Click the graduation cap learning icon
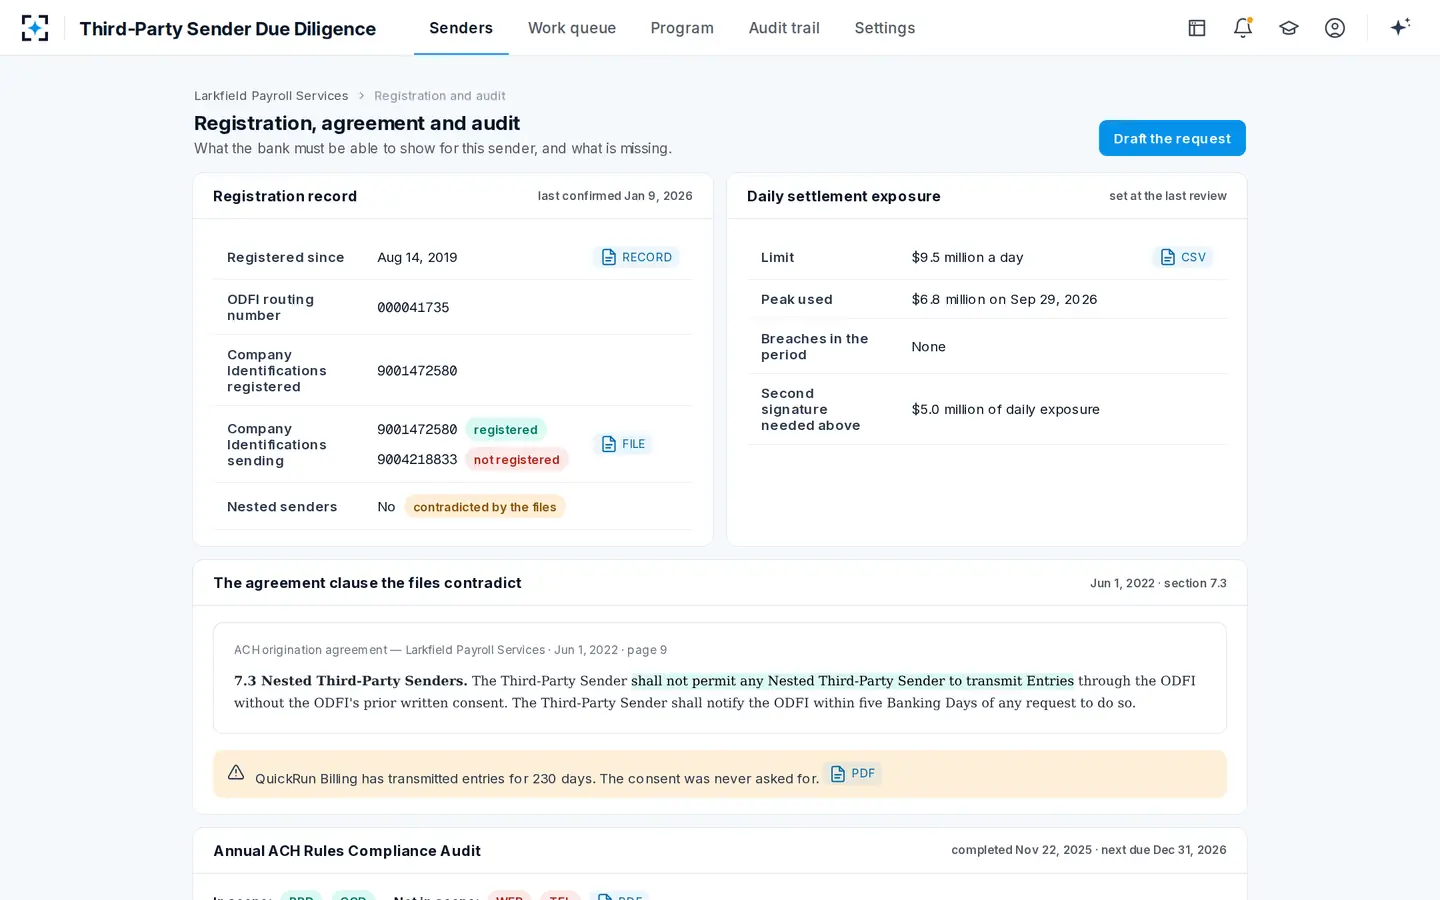The height and width of the screenshot is (900, 1440). tap(1289, 28)
